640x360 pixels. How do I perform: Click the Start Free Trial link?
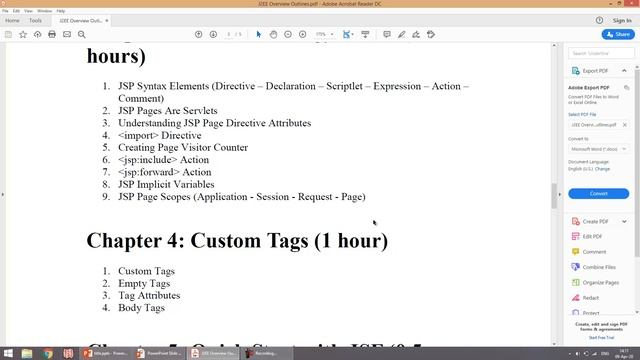pos(601,338)
